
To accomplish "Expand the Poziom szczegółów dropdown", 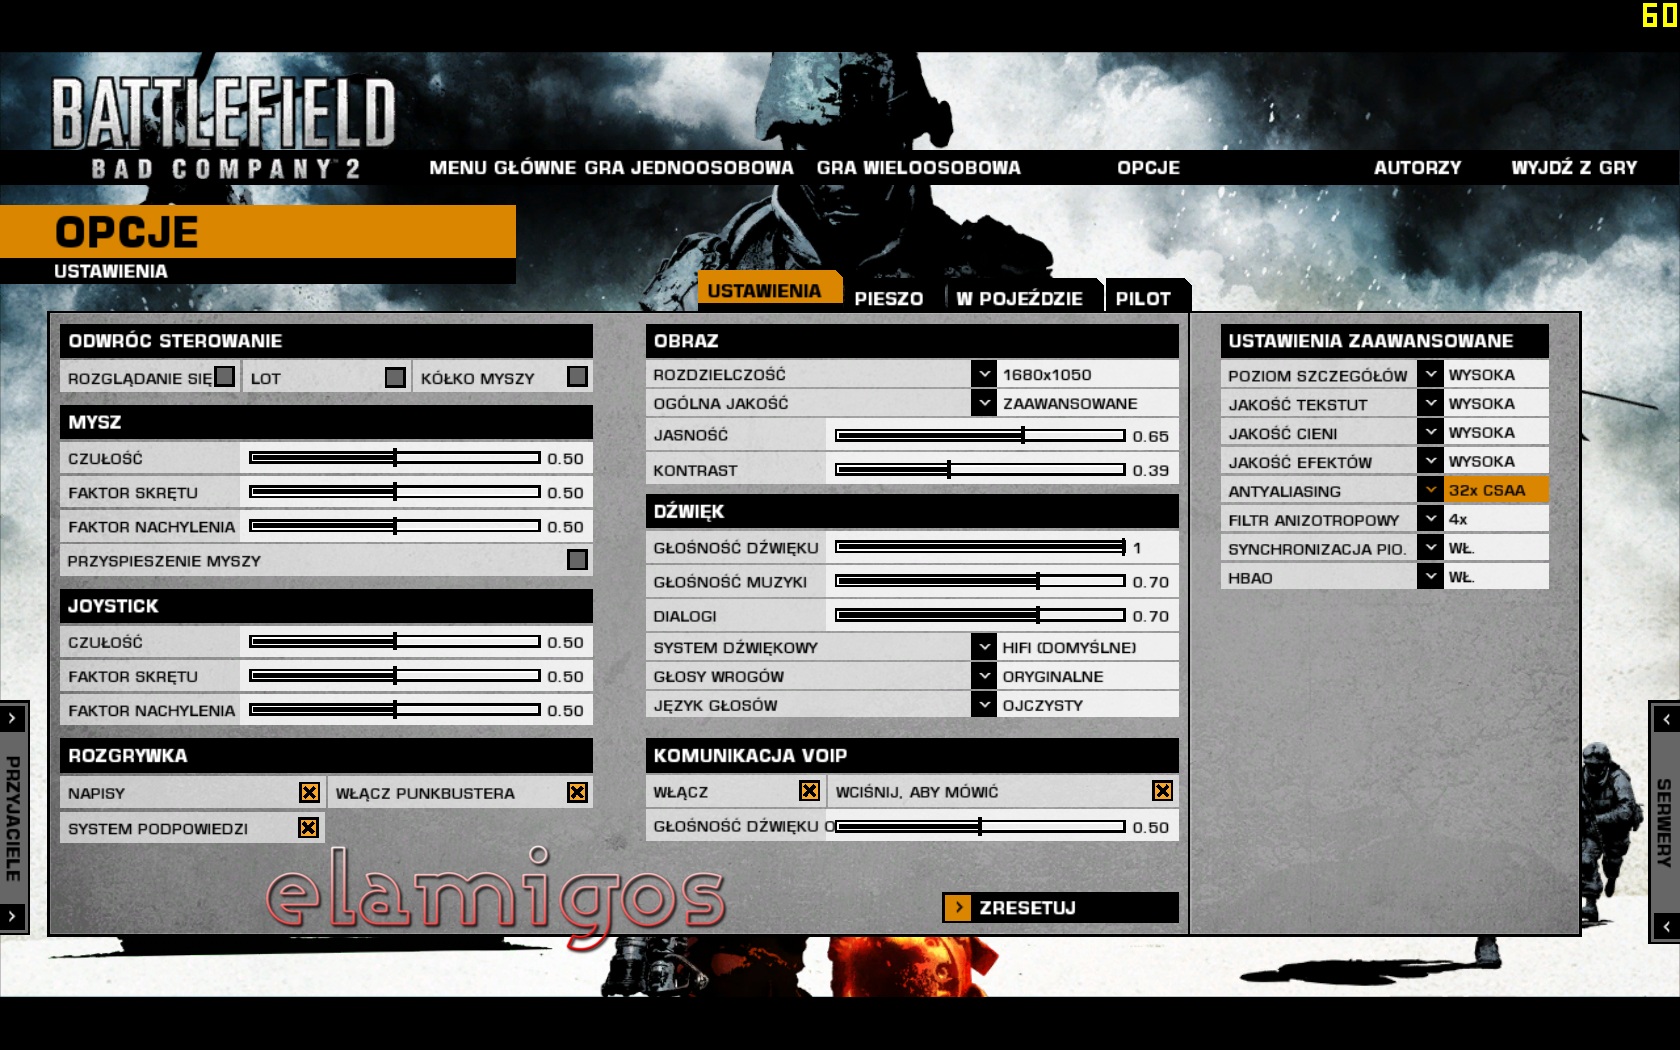I will click(x=1430, y=374).
